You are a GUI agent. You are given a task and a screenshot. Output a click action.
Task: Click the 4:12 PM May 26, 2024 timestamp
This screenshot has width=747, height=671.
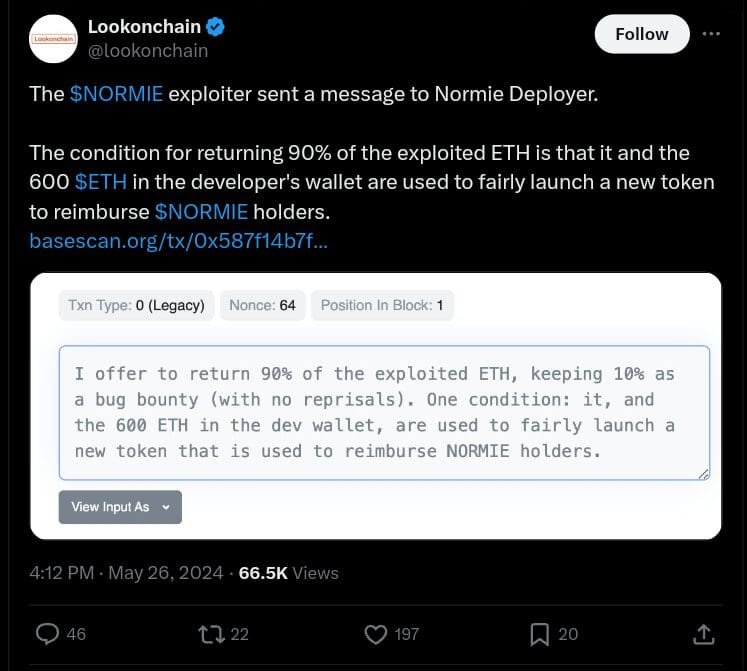tap(126, 573)
